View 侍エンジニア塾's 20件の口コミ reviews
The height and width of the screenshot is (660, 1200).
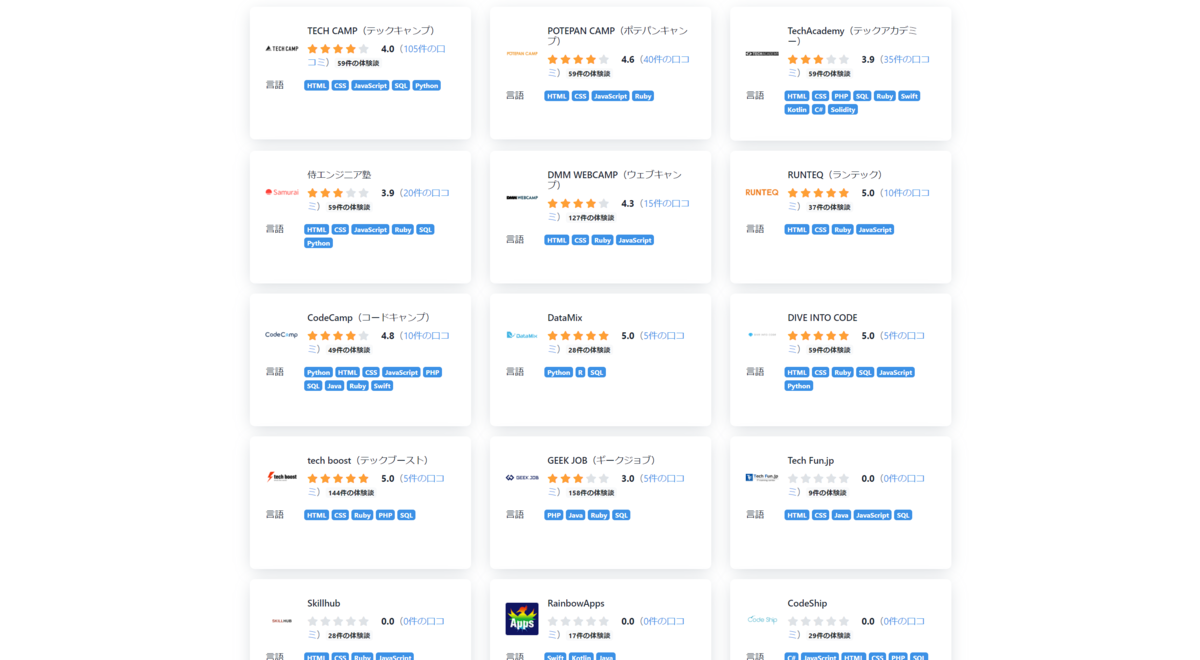tap(378, 199)
